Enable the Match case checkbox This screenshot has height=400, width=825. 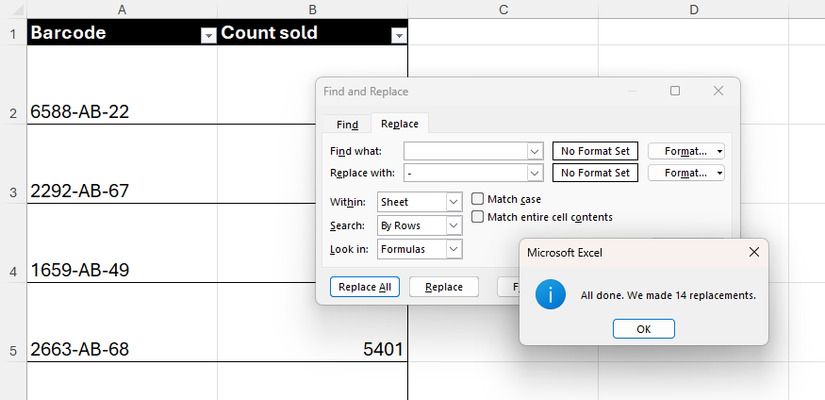coord(477,199)
